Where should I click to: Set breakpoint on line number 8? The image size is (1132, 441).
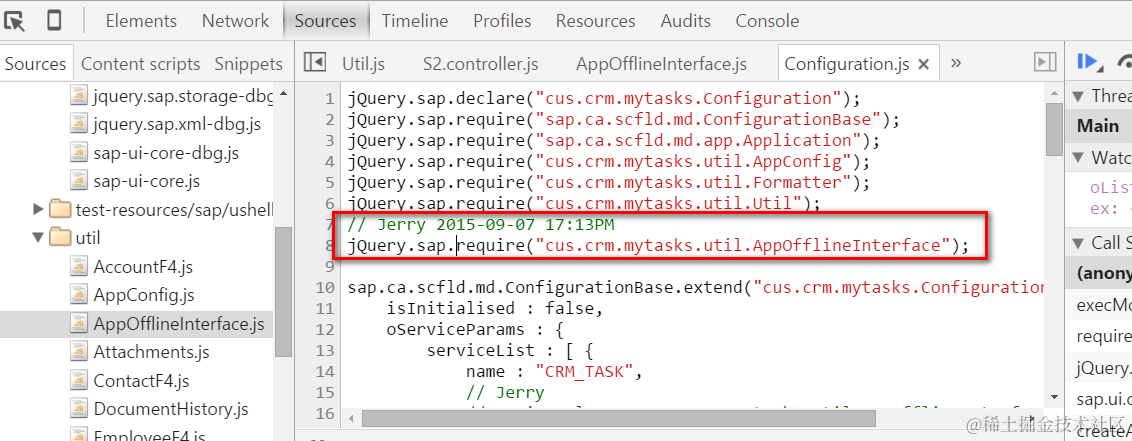click(x=329, y=245)
